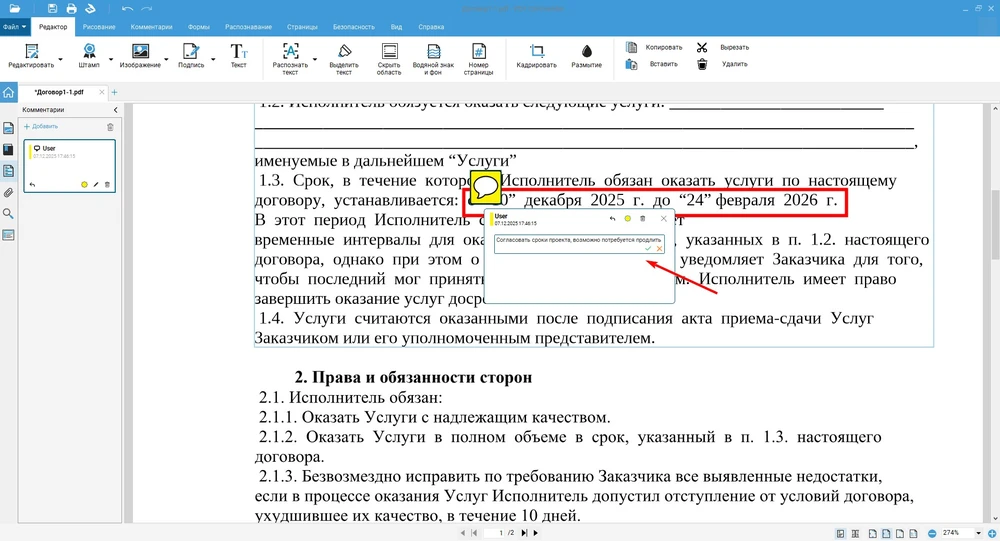Click the Копировать button
The width and height of the screenshot is (1000, 541).
(664, 47)
